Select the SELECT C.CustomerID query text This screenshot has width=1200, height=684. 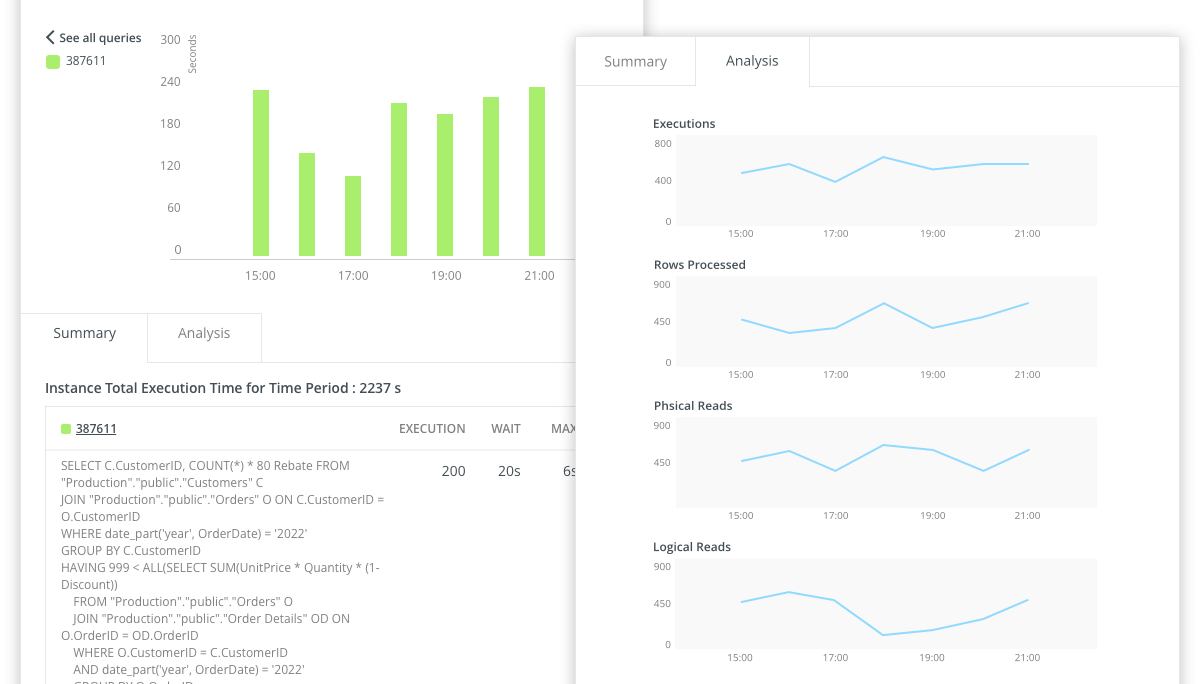pyautogui.click(x=200, y=465)
